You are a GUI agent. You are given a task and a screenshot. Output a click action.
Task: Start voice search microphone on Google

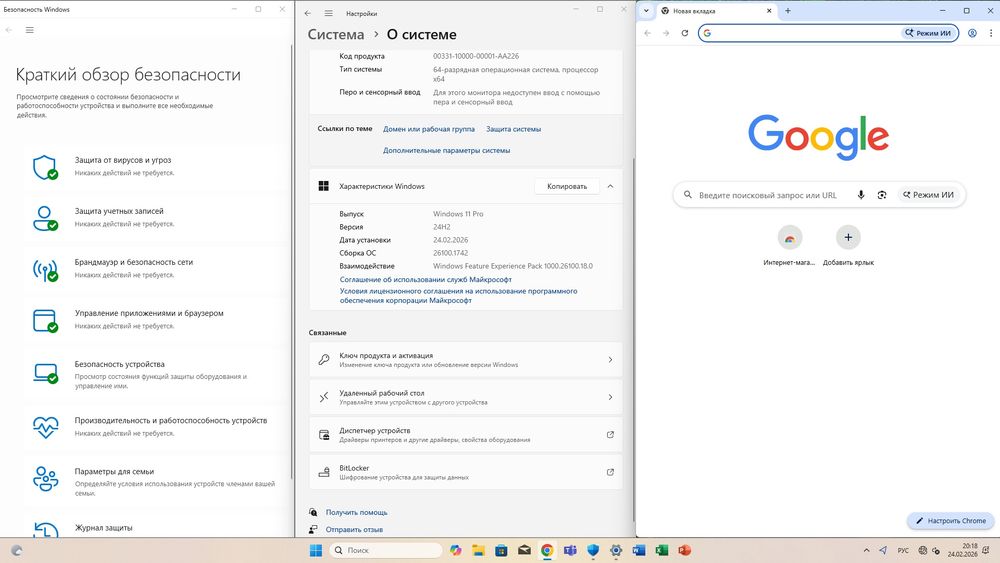(860, 194)
